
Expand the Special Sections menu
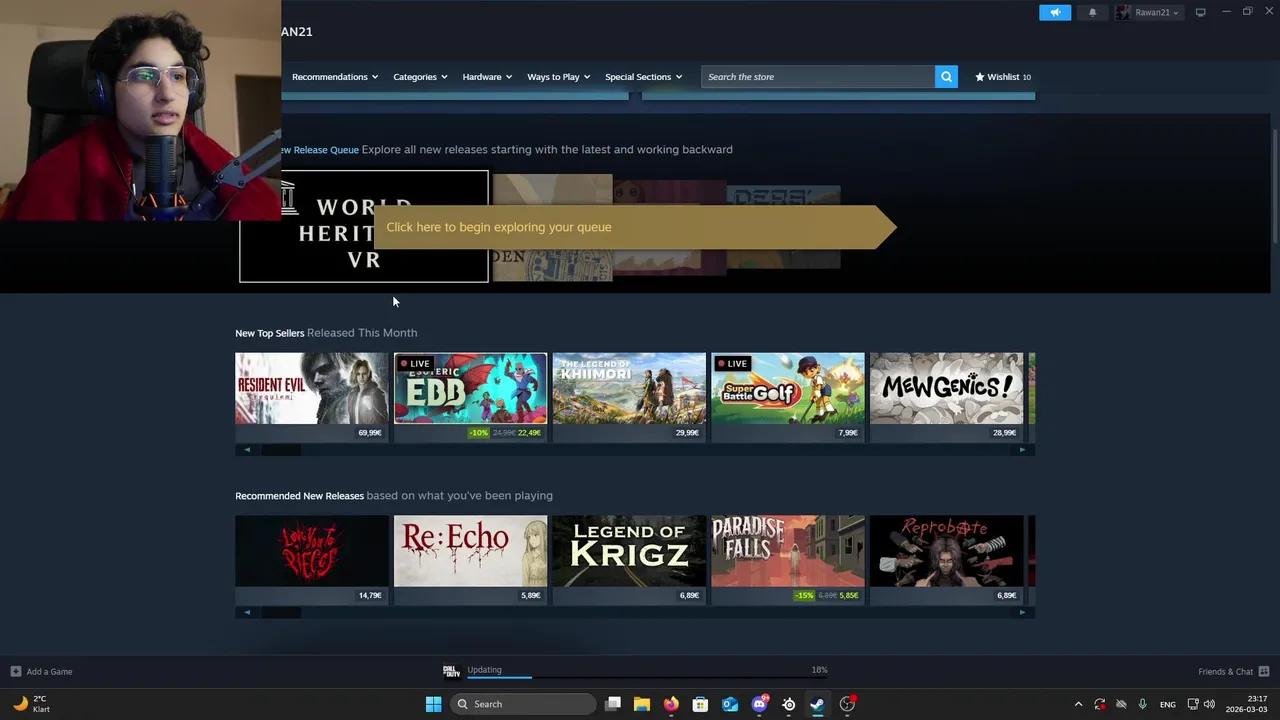tap(643, 77)
